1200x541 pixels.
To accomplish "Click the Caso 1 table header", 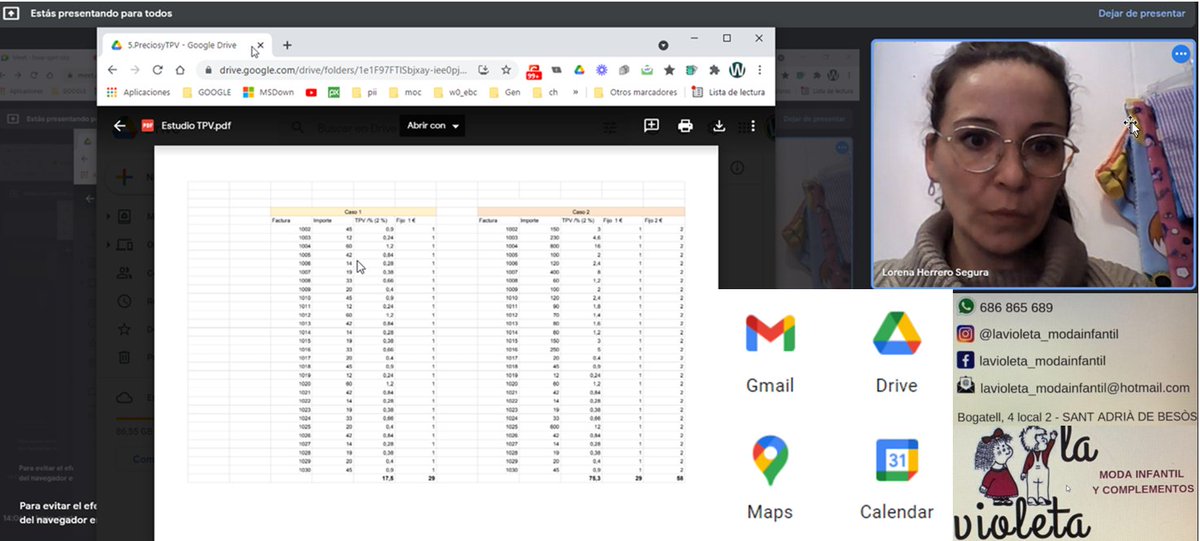I will 352,211.
